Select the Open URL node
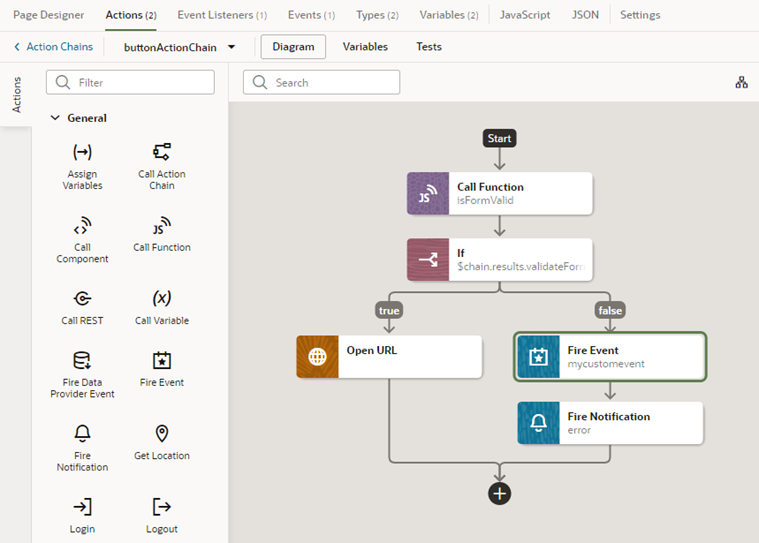 coord(389,357)
